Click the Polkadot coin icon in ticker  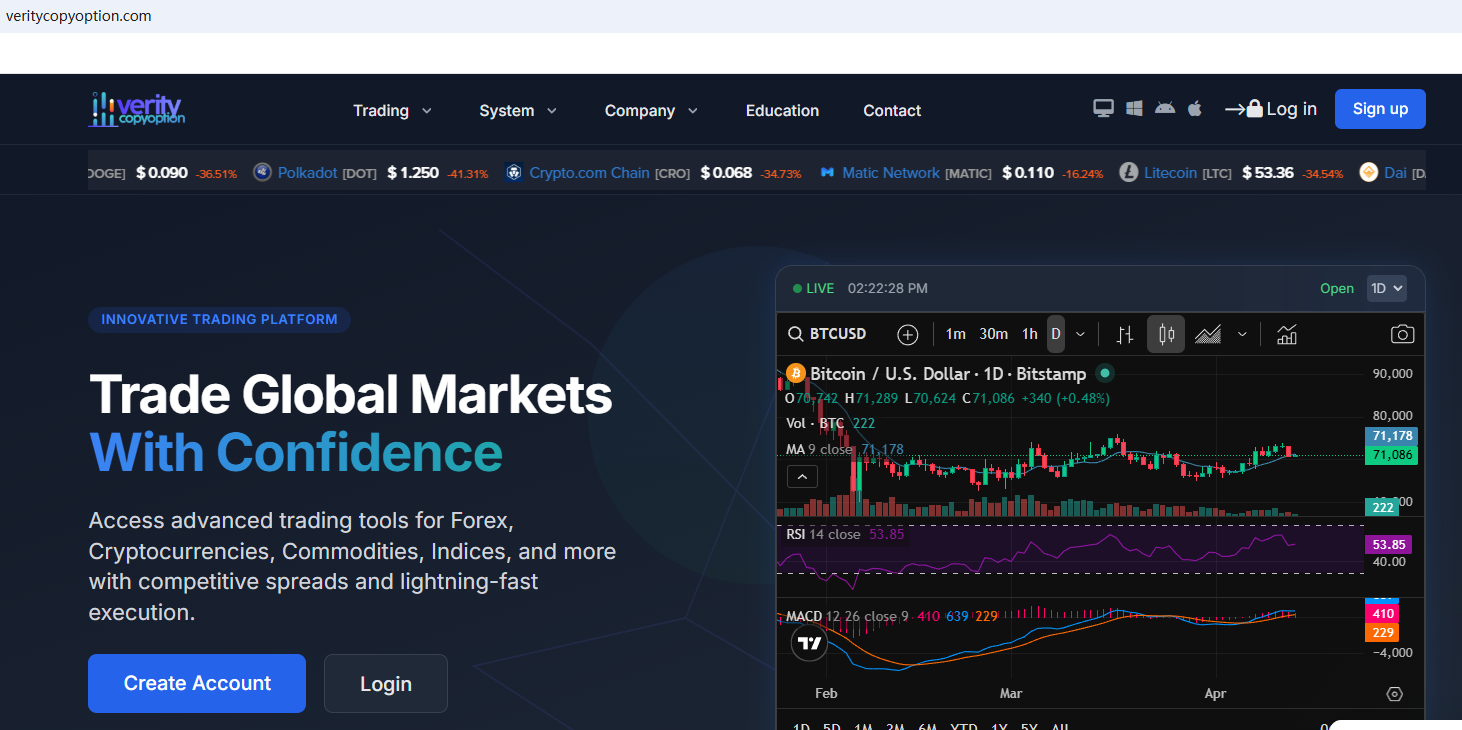tap(262, 172)
